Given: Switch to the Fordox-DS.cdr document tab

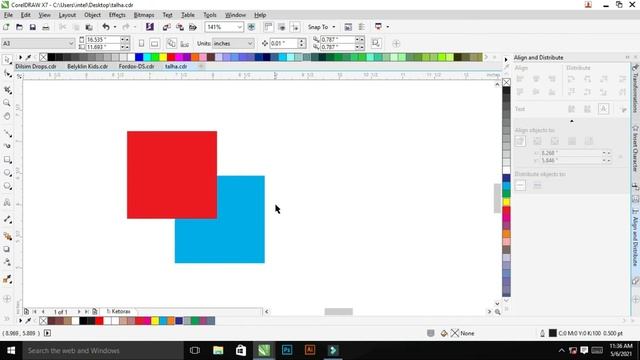Looking at the screenshot, I should click(136, 66).
